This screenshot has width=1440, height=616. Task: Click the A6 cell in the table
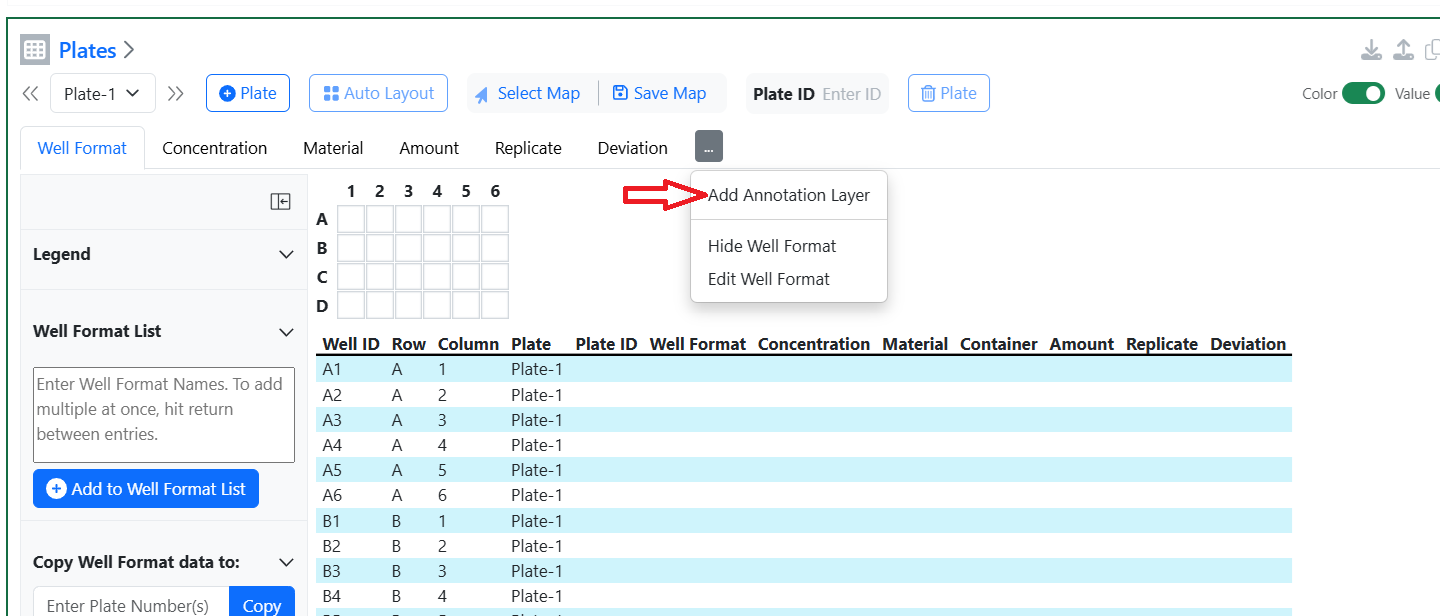[332, 495]
